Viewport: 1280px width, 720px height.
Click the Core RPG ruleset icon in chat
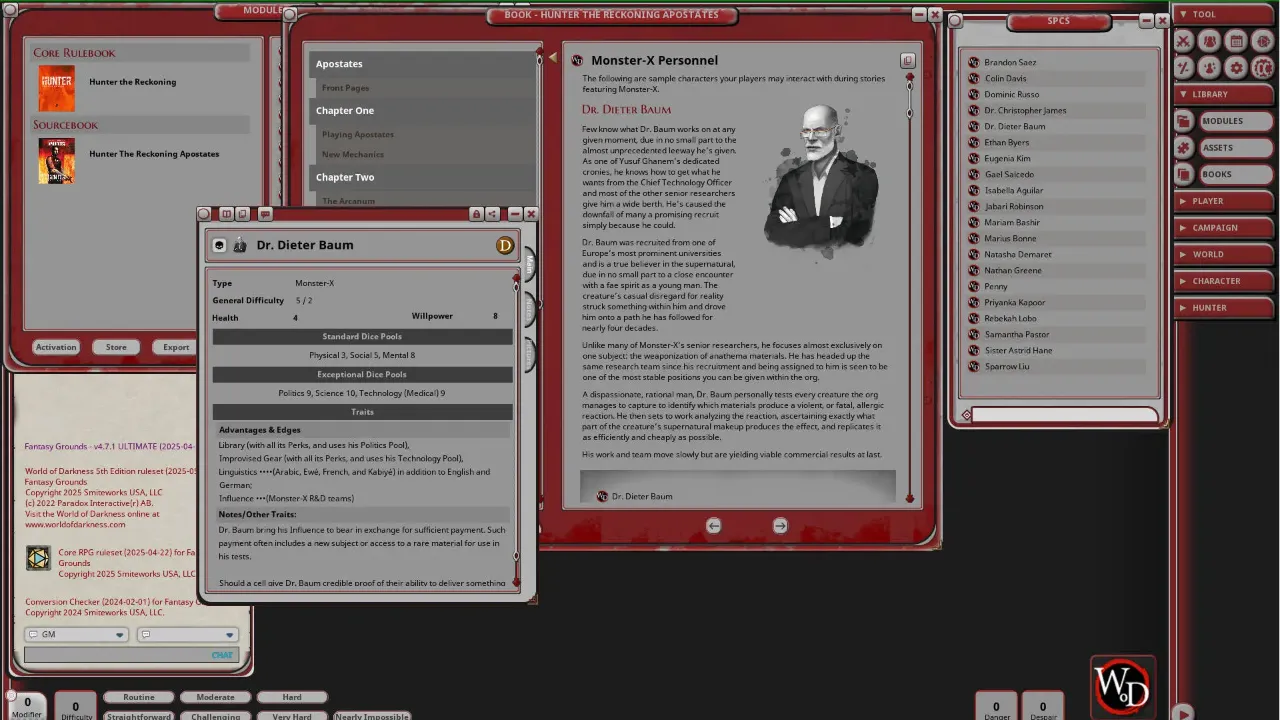pos(38,558)
